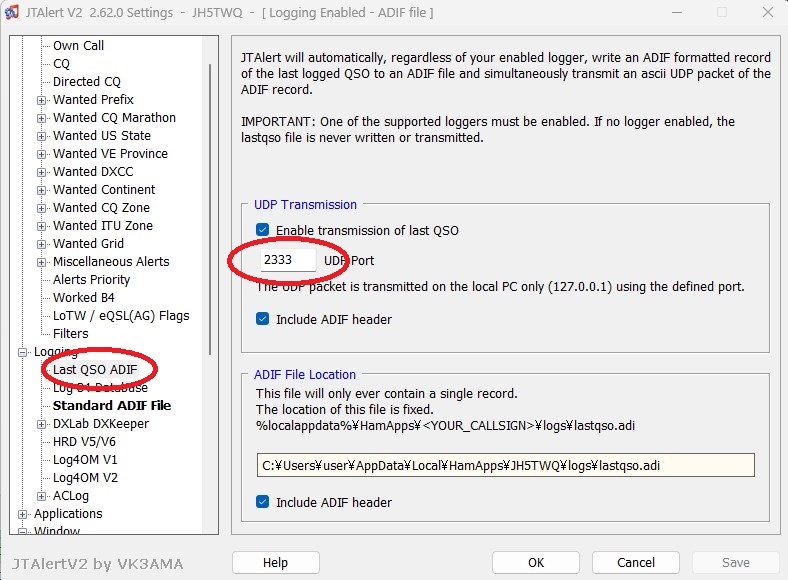Expand the Wanted Continent node
This screenshot has height=580, width=788.
coord(42,190)
